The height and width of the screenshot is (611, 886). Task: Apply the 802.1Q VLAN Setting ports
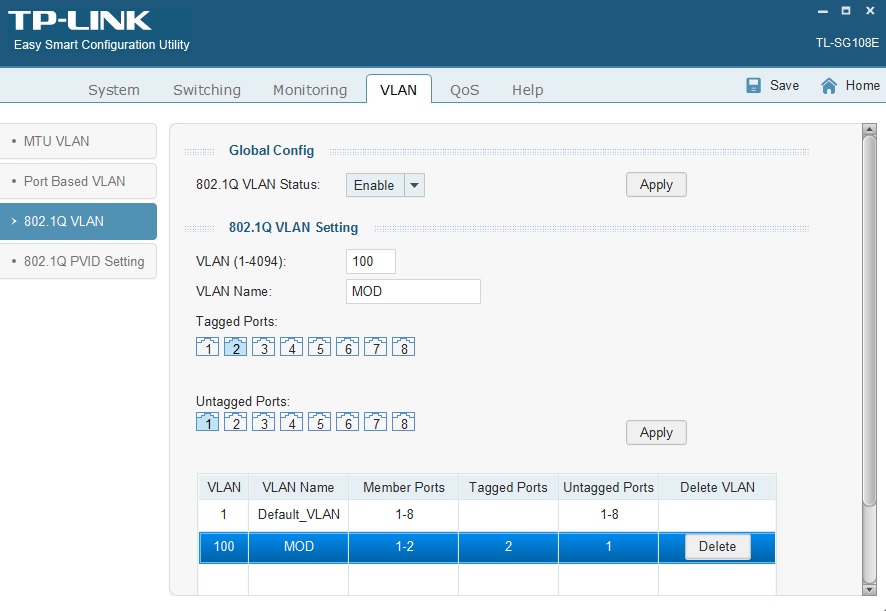coord(656,432)
